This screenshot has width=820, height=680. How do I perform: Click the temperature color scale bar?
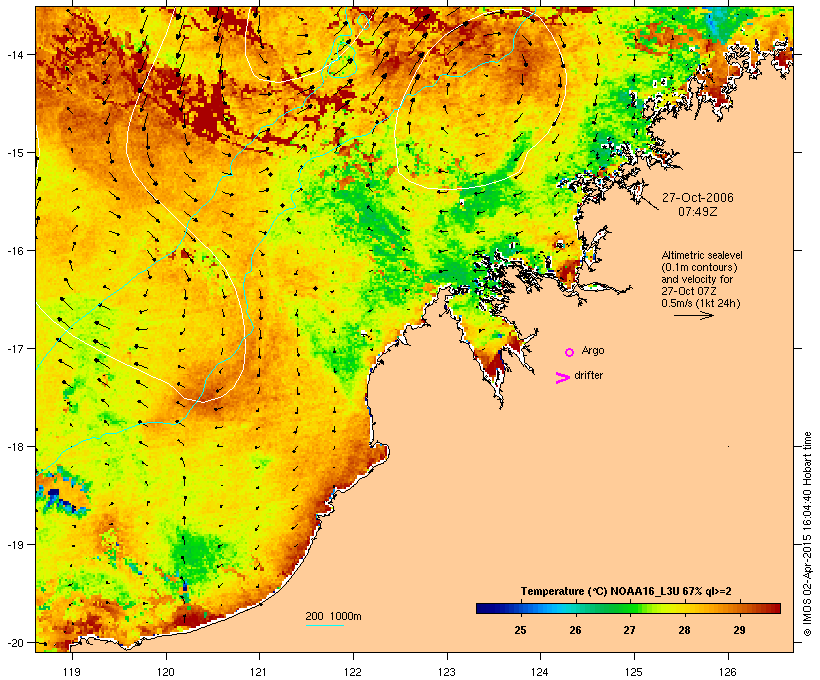pos(628,608)
